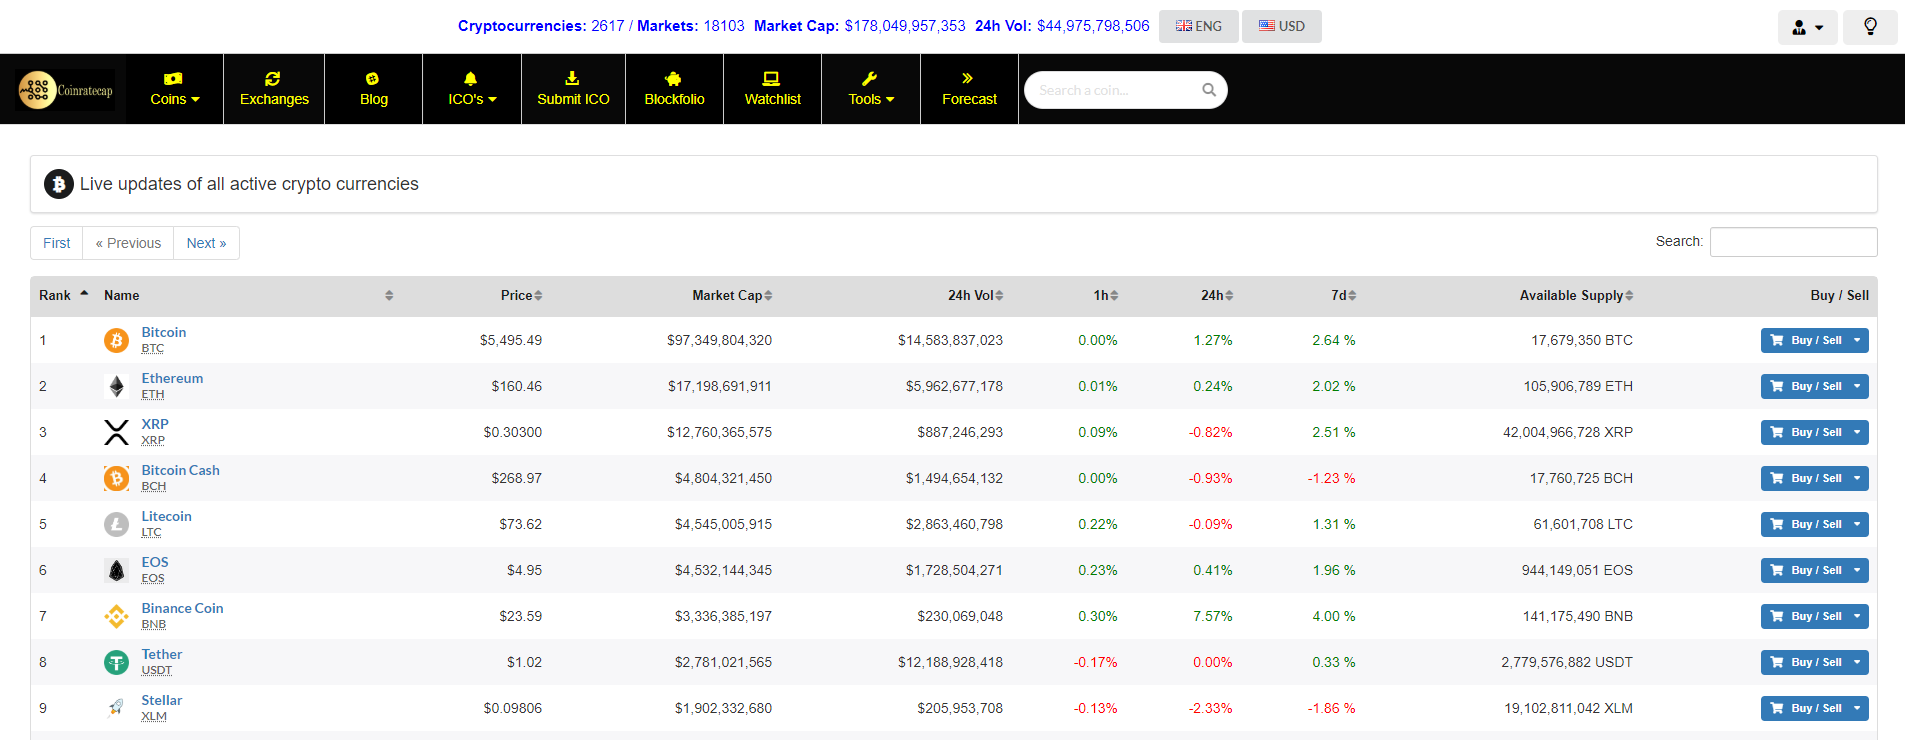The height and width of the screenshot is (740, 1905).
Task: Sort table by 24h change column
Action: click(x=1217, y=295)
